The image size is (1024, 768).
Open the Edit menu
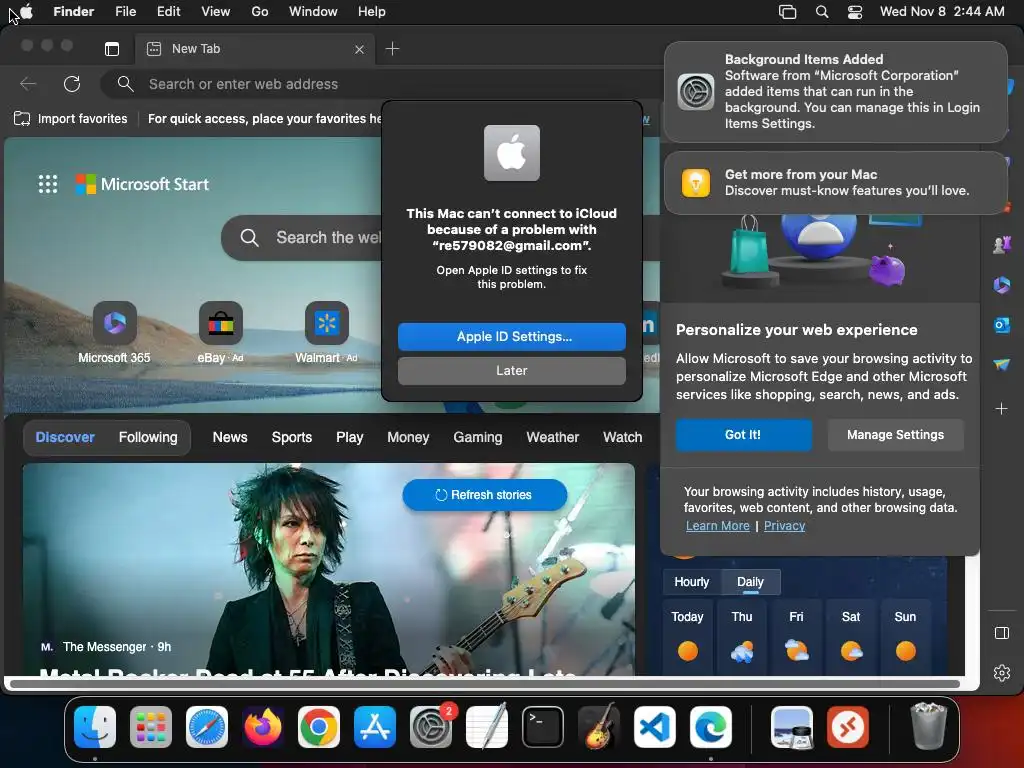point(168,12)
